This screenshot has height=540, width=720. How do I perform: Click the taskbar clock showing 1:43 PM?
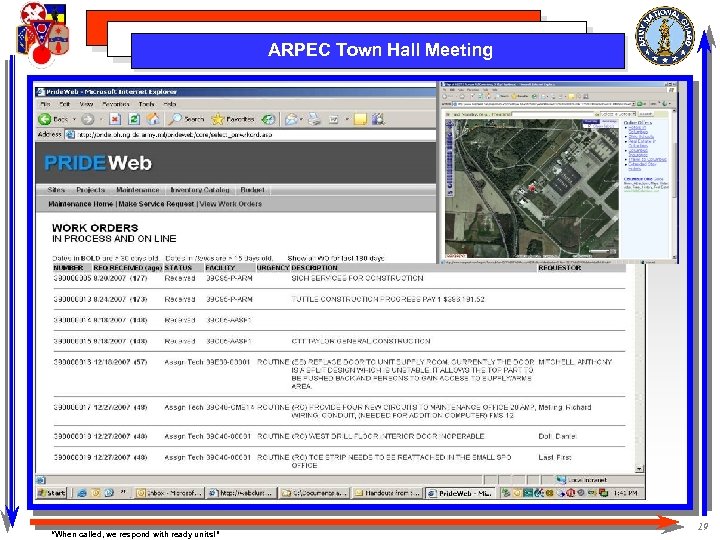pos(625,493)
